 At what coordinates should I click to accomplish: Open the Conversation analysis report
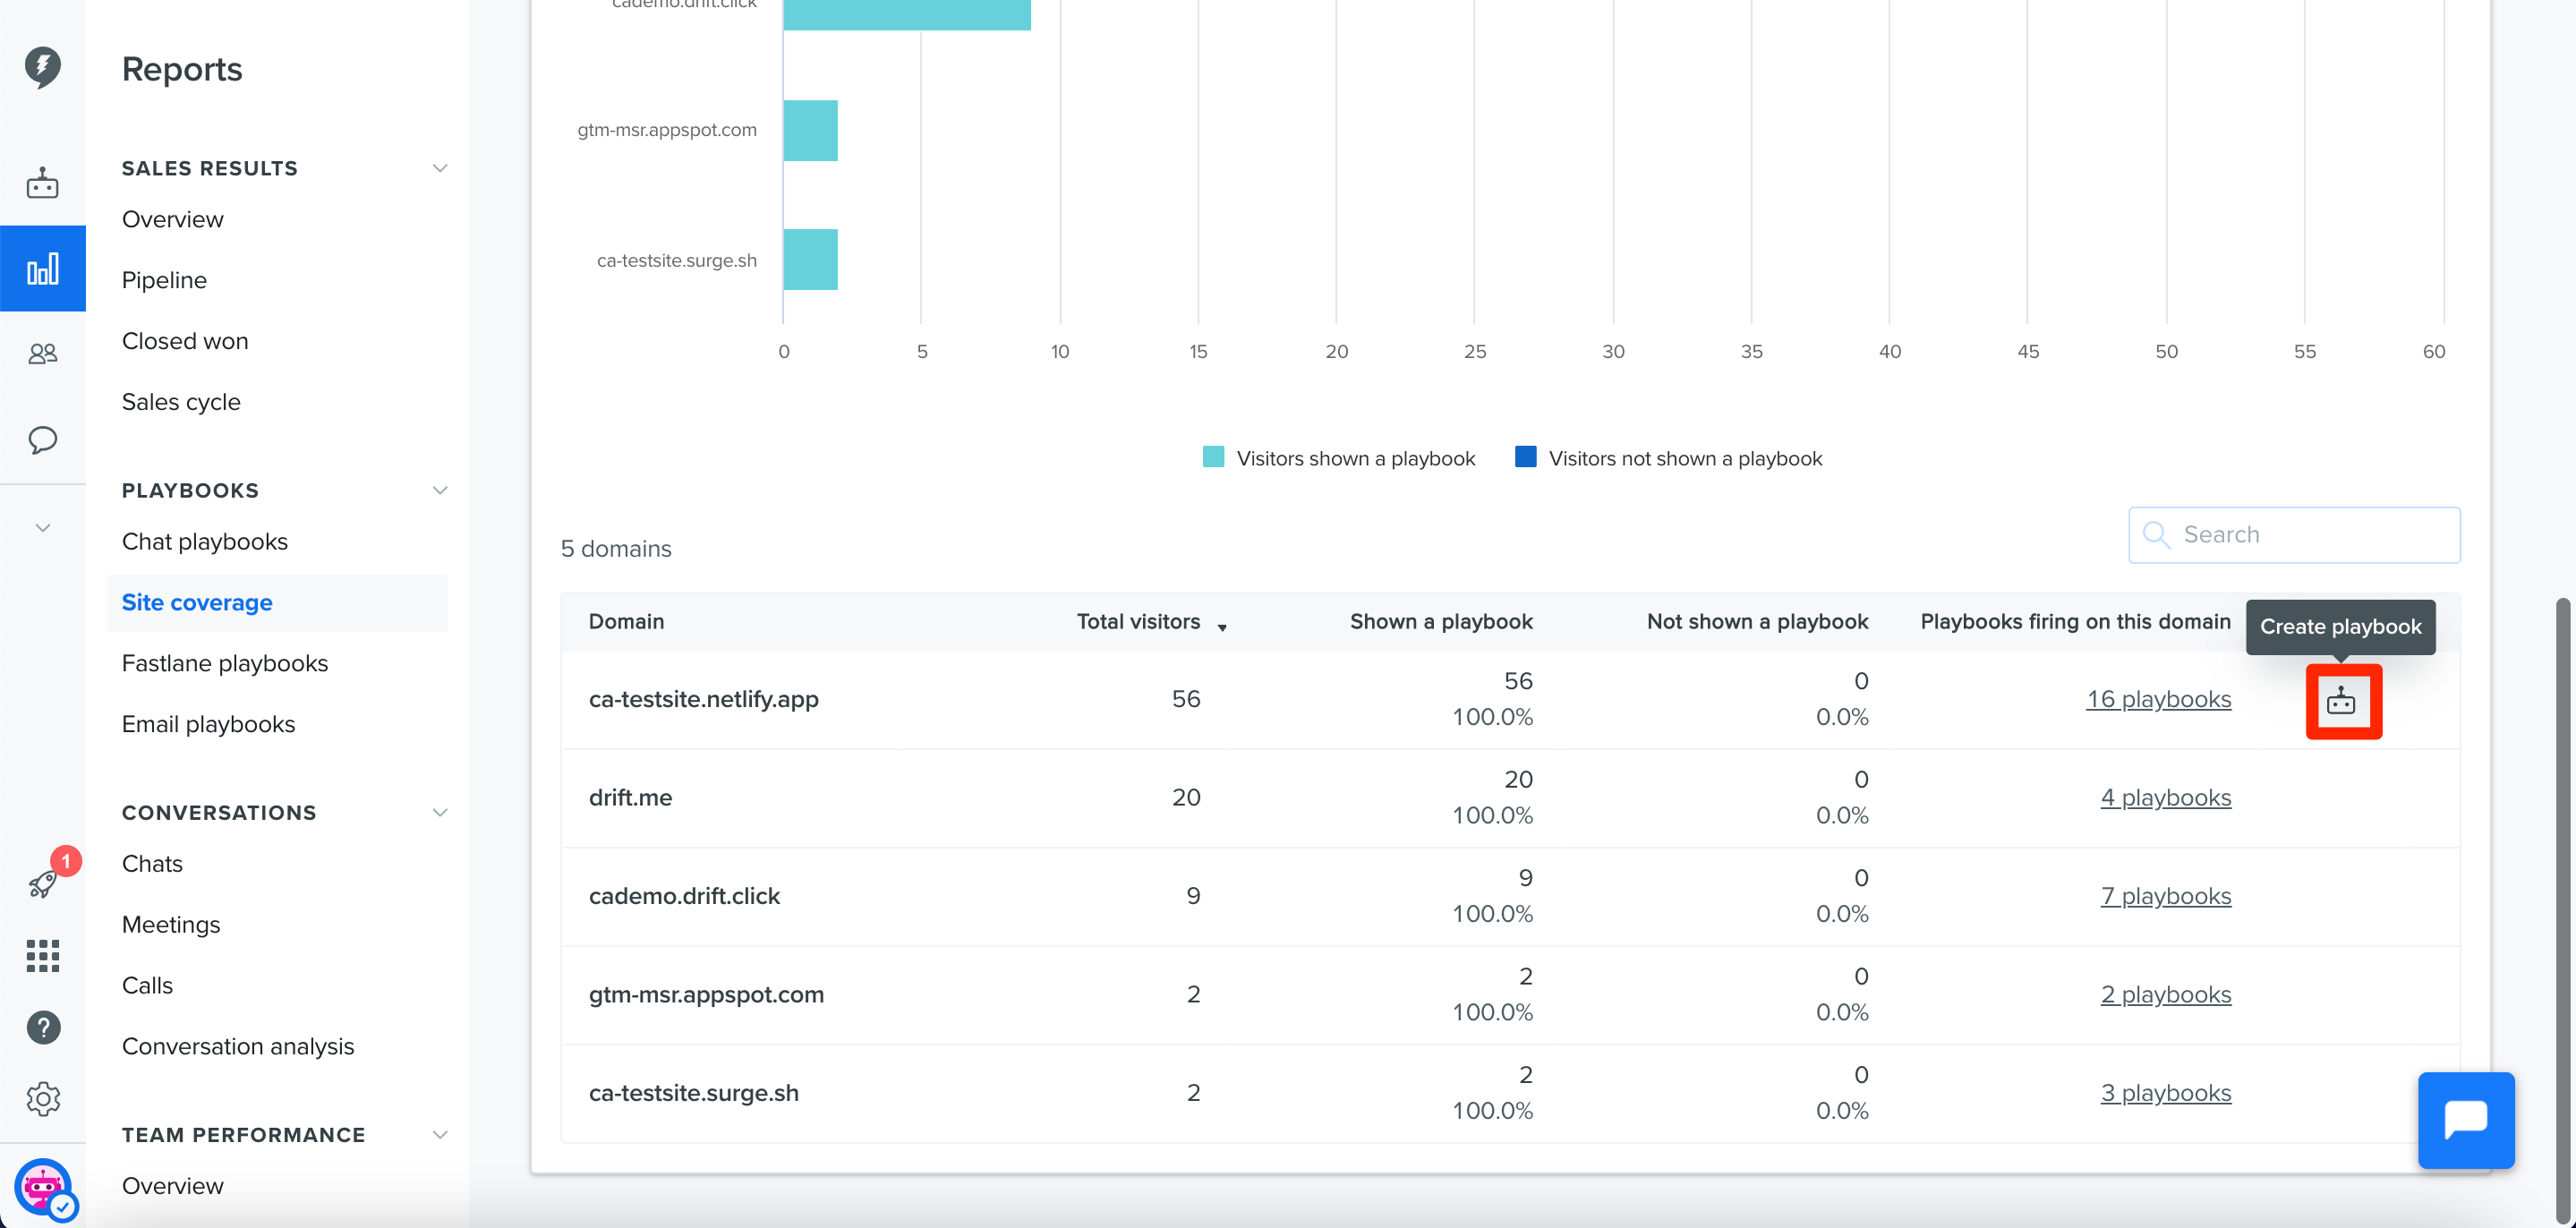coord(238,1046)
